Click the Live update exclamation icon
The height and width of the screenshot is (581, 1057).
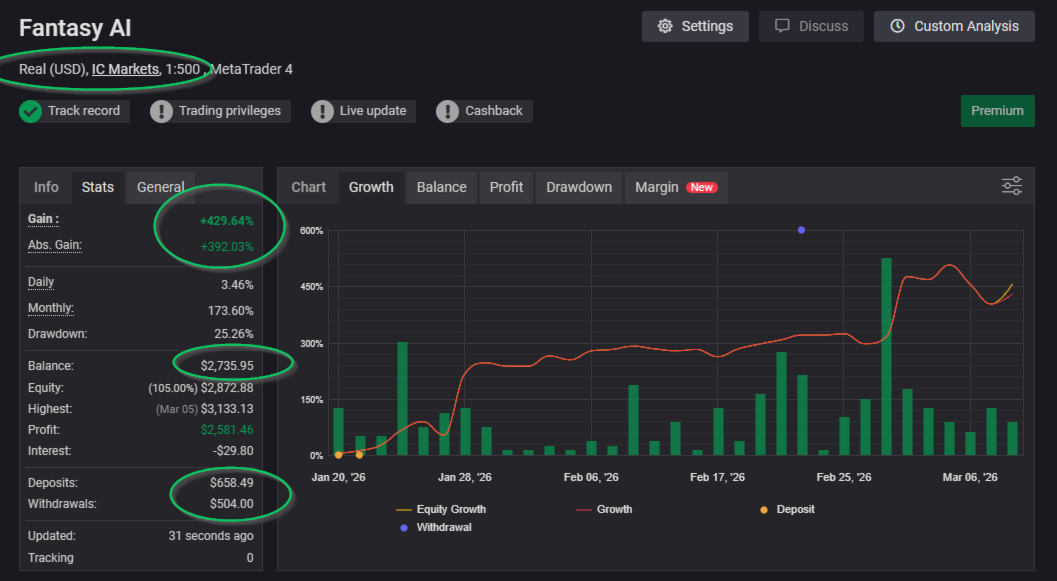[322, 111]
